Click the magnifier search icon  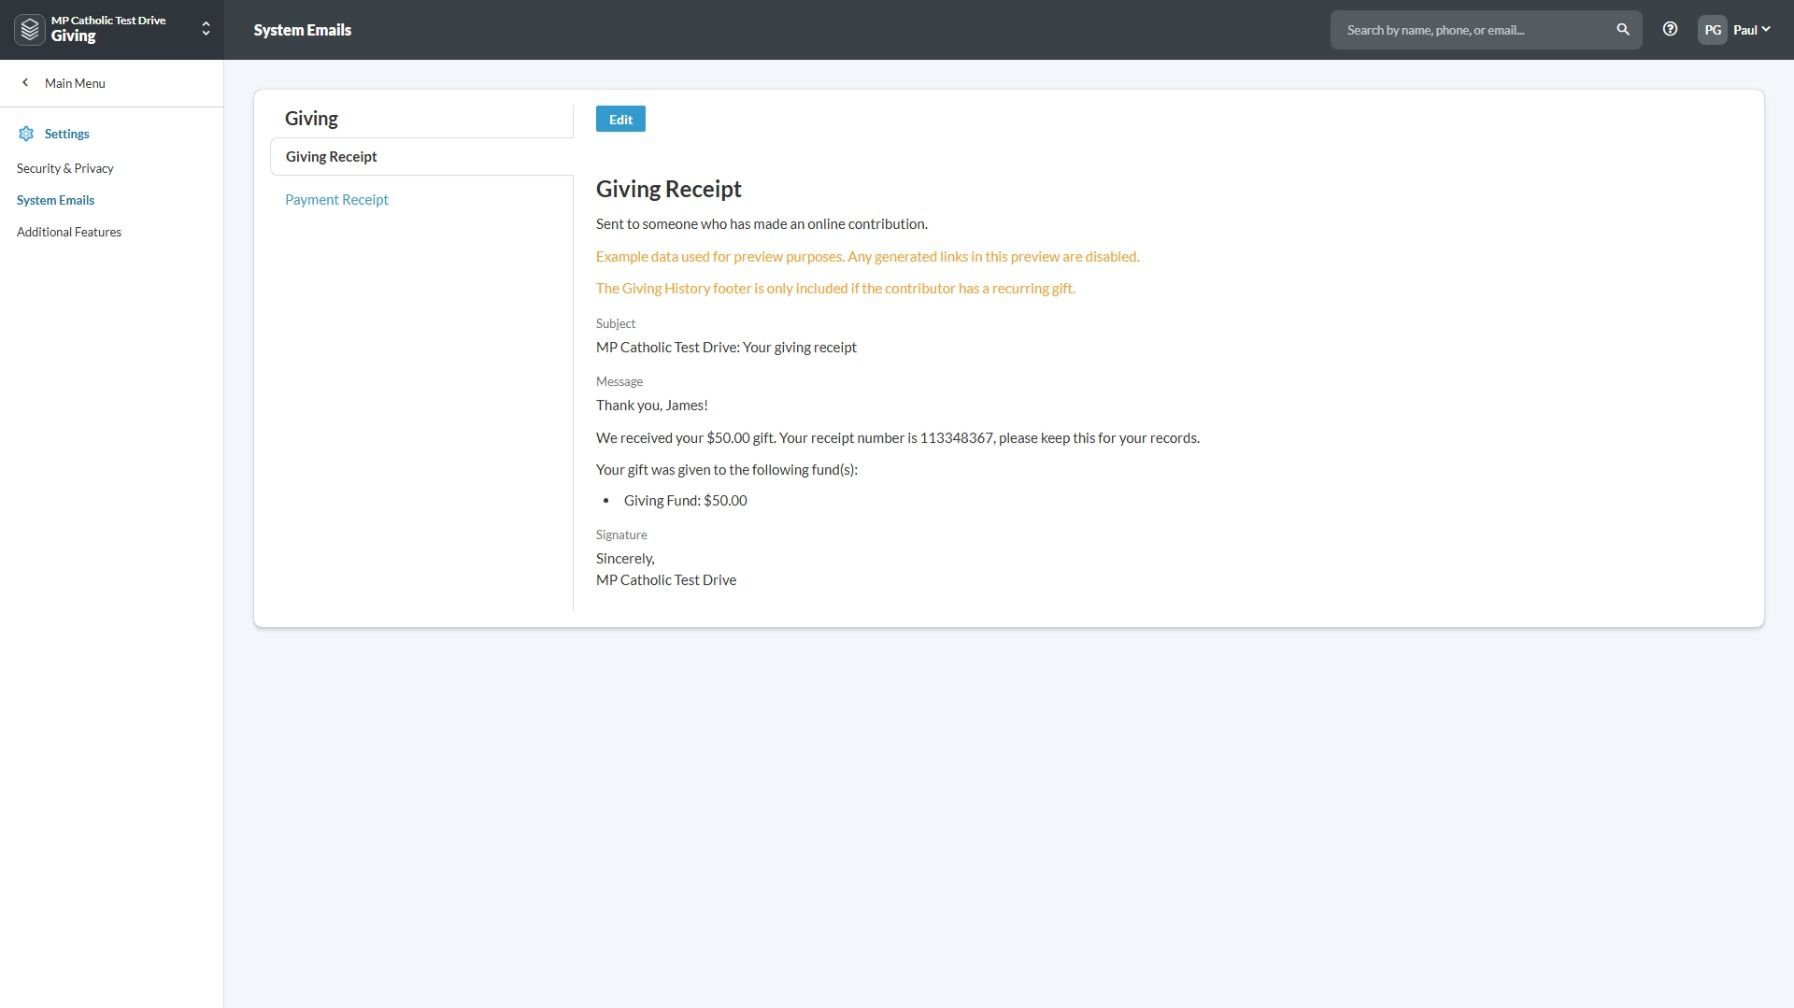(1622, 30)
